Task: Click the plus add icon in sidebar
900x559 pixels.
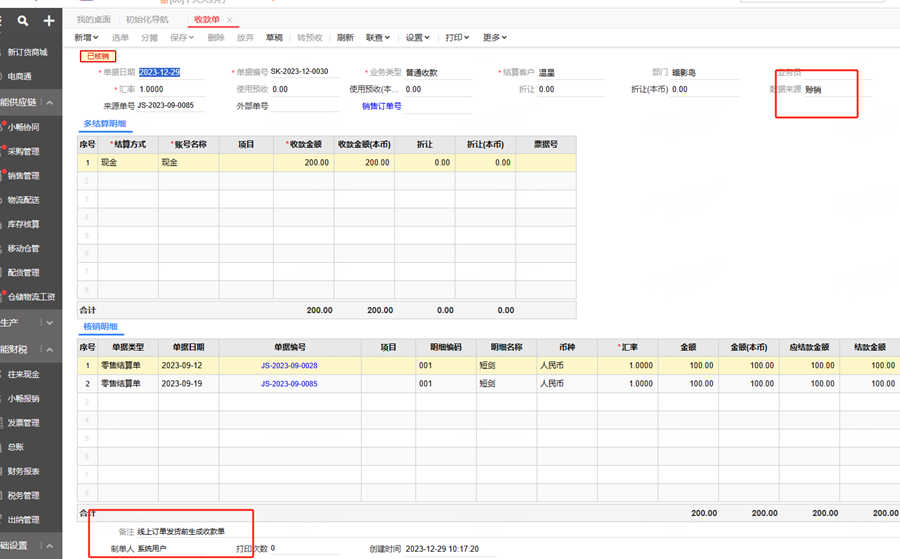Action: tap(48, 20)
